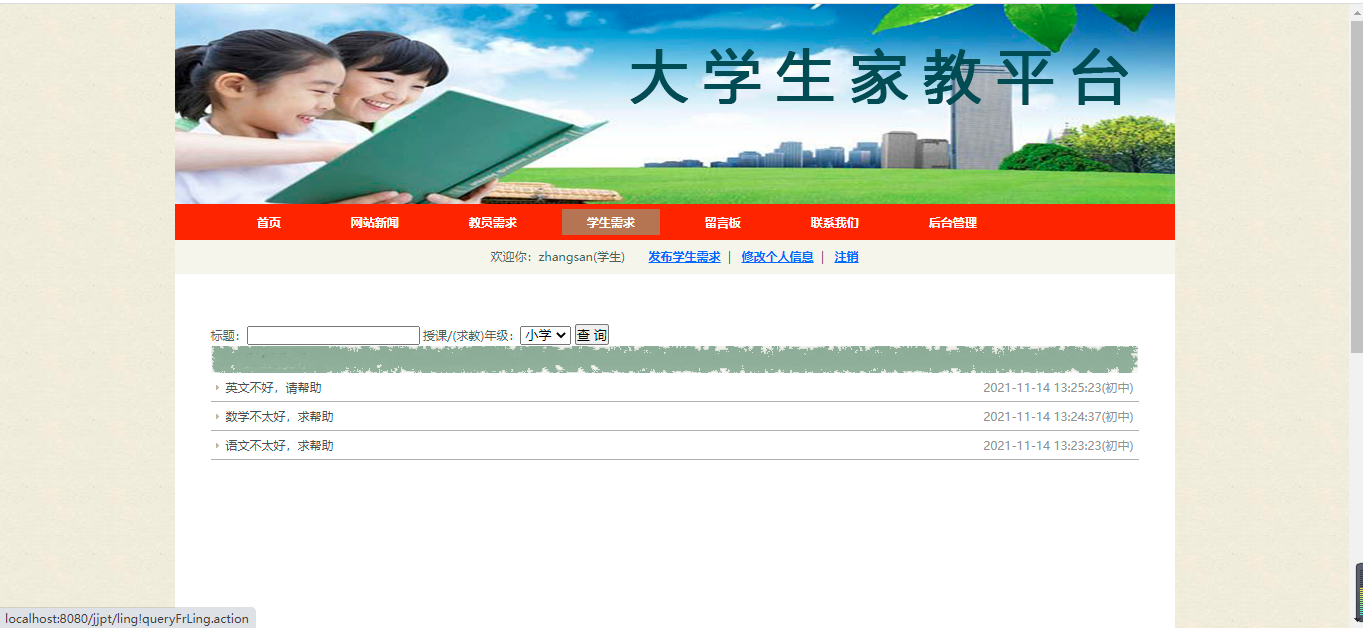Open 联系我们 menu item

(835, 223)
